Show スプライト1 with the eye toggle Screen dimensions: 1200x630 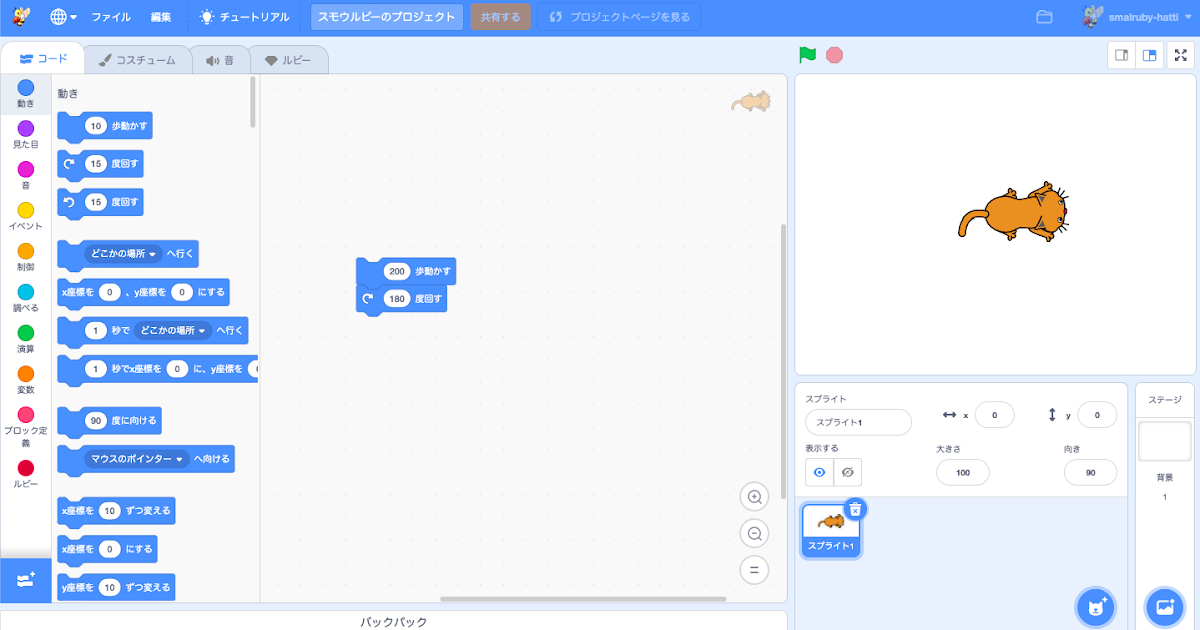819,472
